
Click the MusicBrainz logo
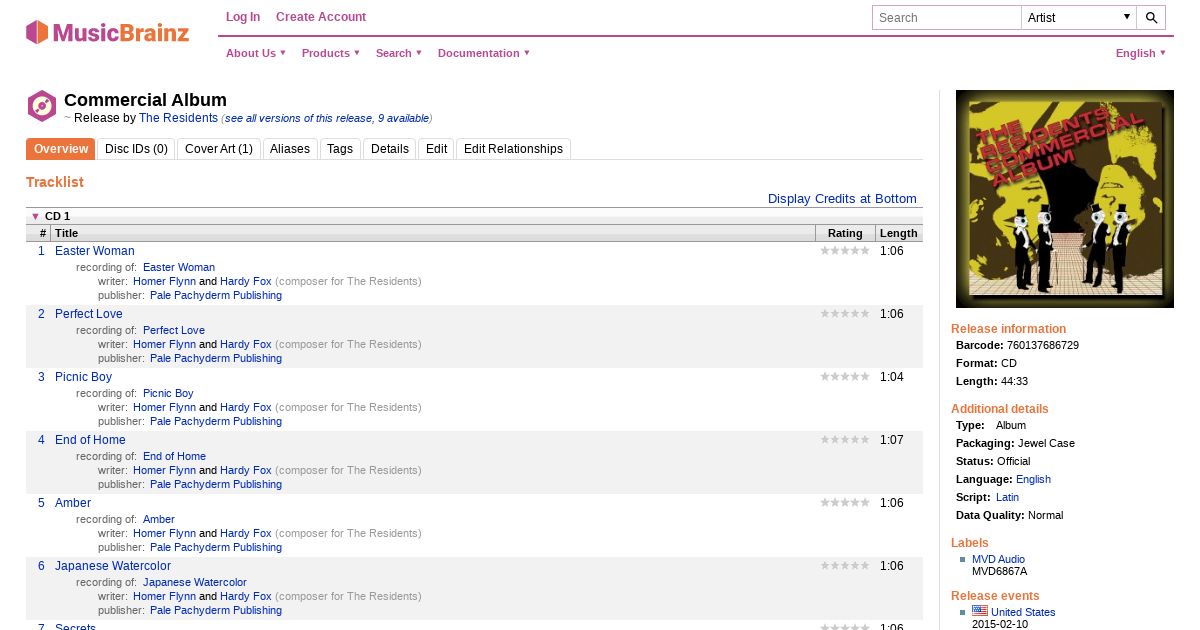(107, 32)
